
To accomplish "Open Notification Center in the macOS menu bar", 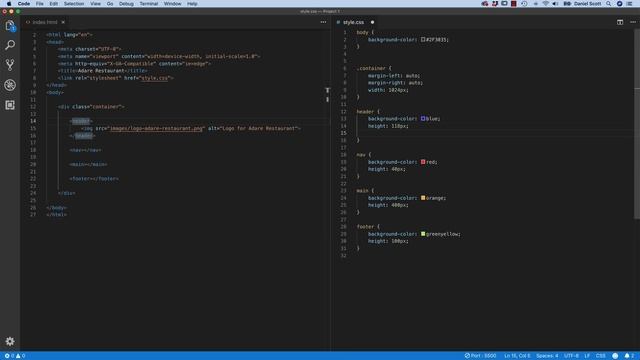I will click(630, 4).
